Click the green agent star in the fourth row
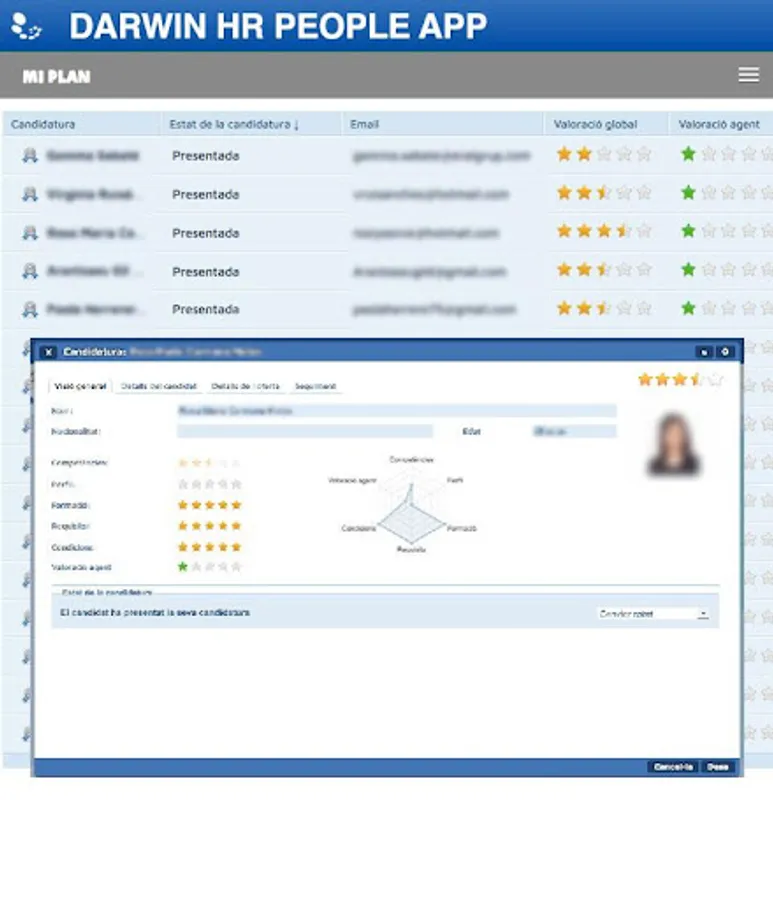This screenshot has height=900, width=773. point(688,269)
